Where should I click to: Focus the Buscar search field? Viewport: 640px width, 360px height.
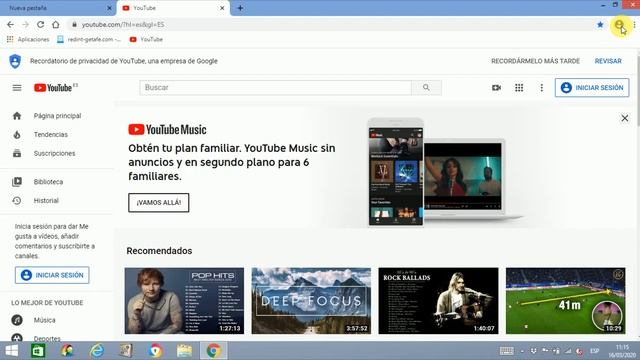tap(276, 88)
